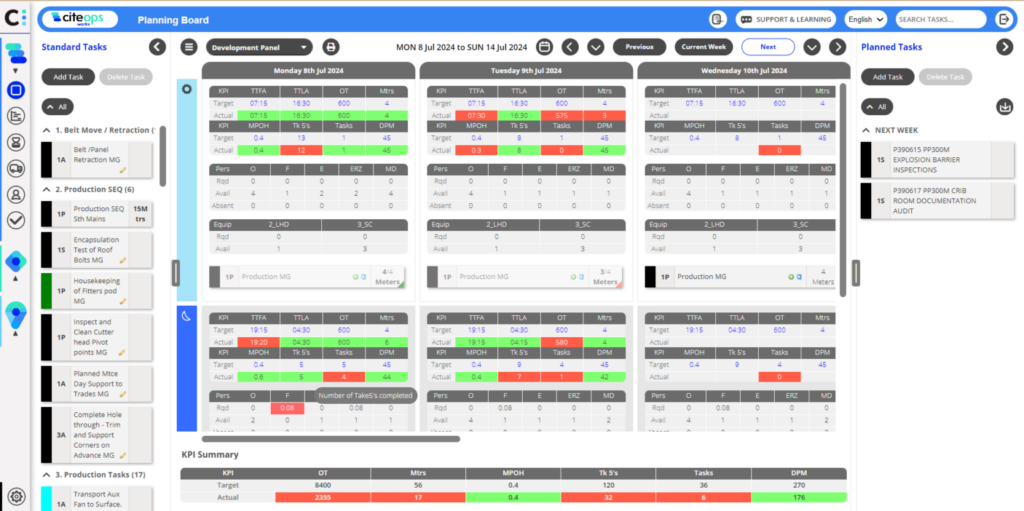This screenshot has width=1024, height=511.
Task: Collapse Standard Tasks panel with left arrow
Action: coord(157,47)
